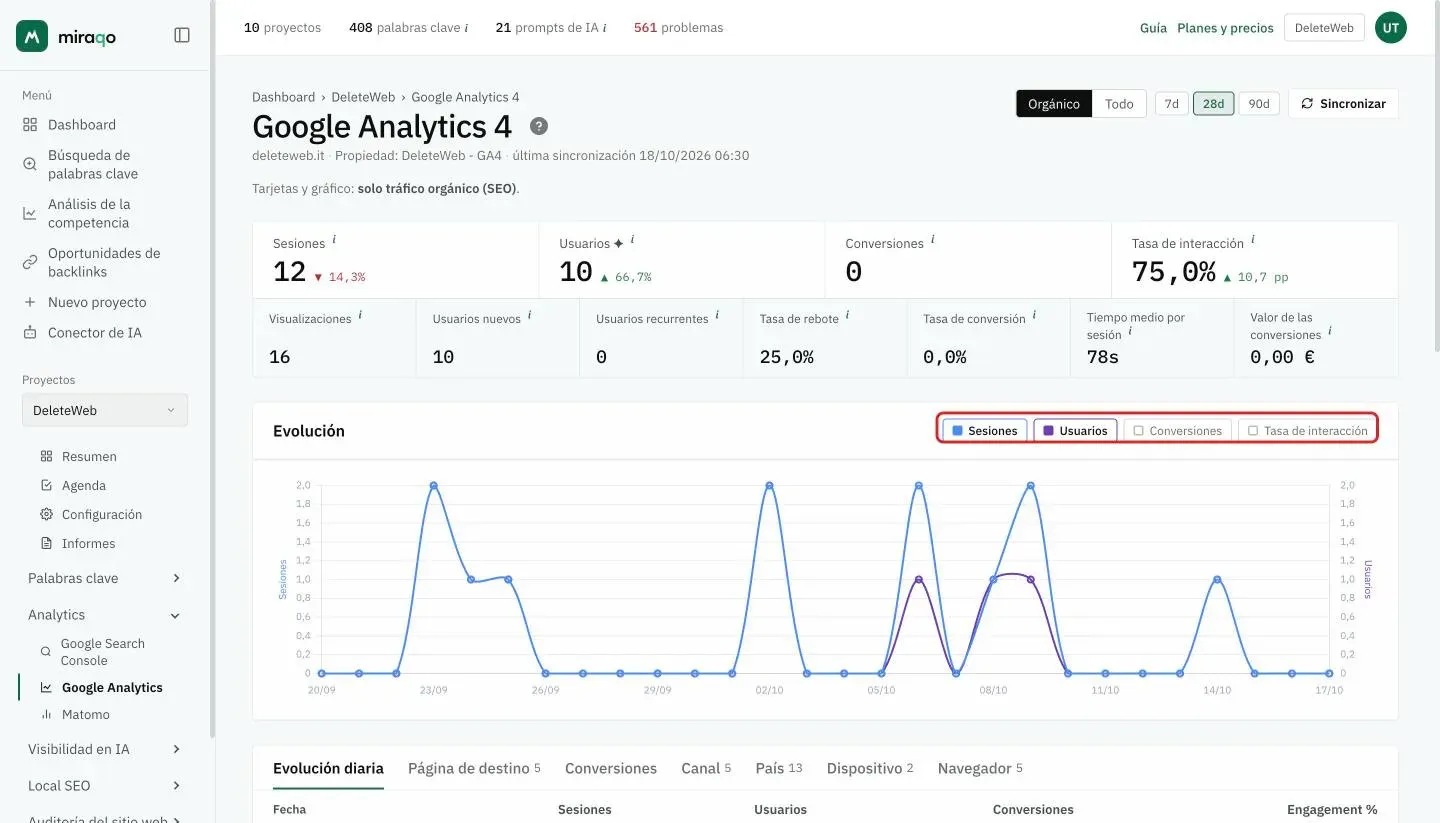1440x823 pixels.
Task: Open Google Search Console in sidebar
Action: point(102,652)
